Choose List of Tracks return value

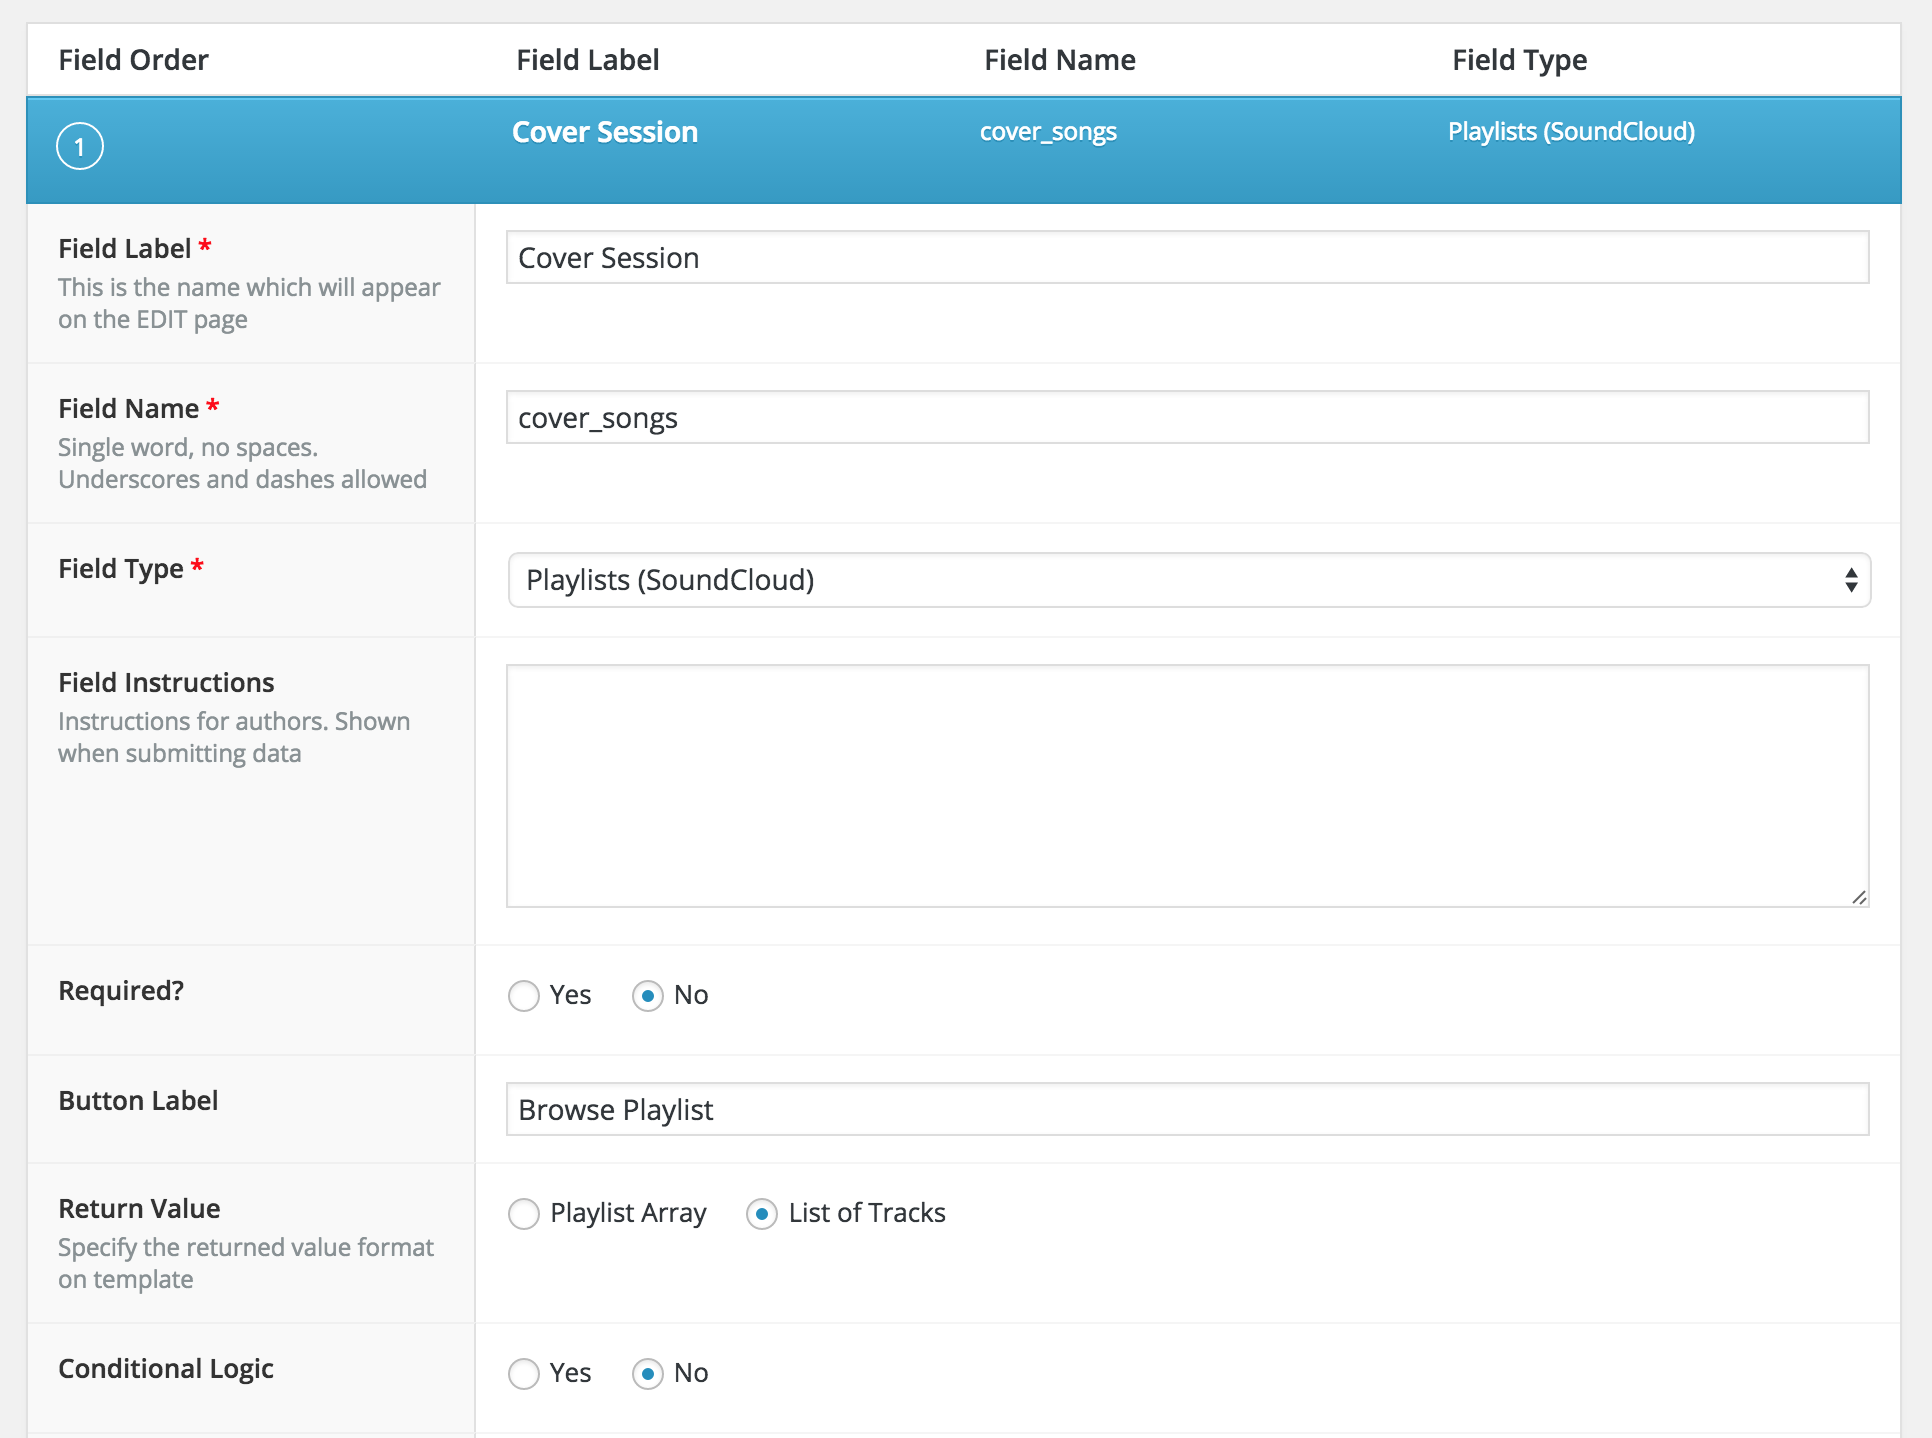(762, 1214)
